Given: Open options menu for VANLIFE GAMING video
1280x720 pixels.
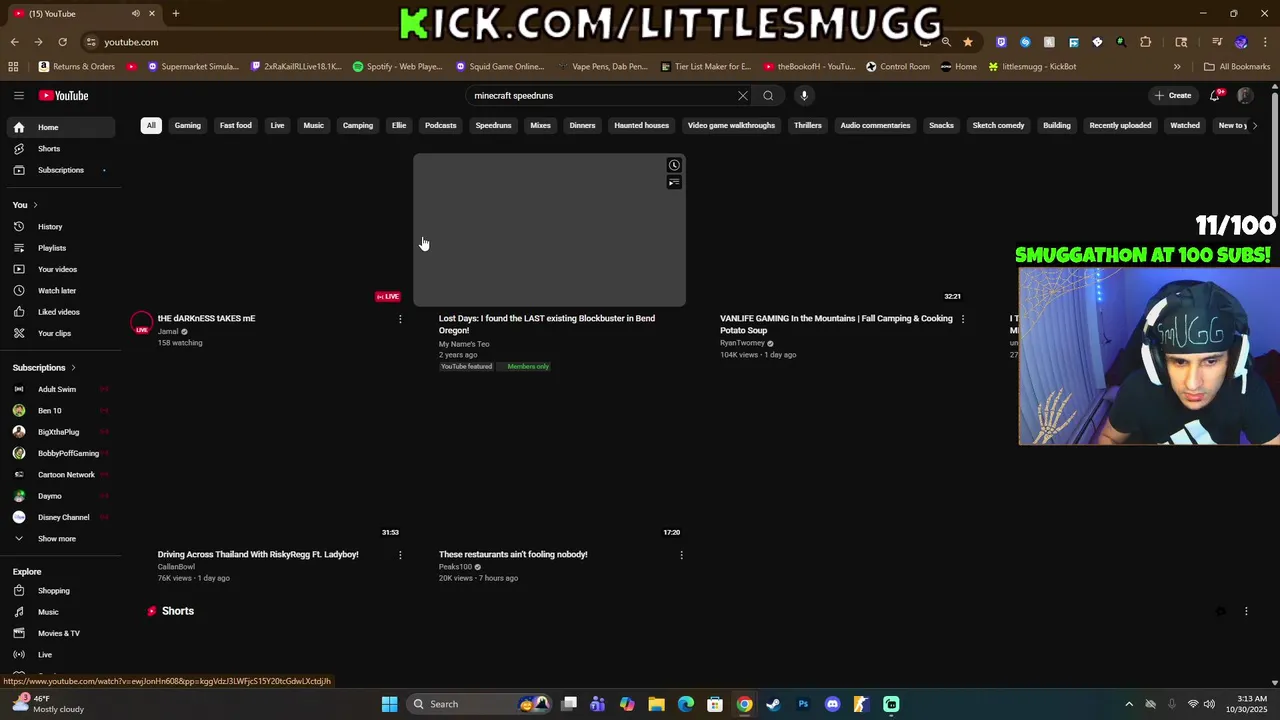Looking at the screenshot, I should 962,319.
